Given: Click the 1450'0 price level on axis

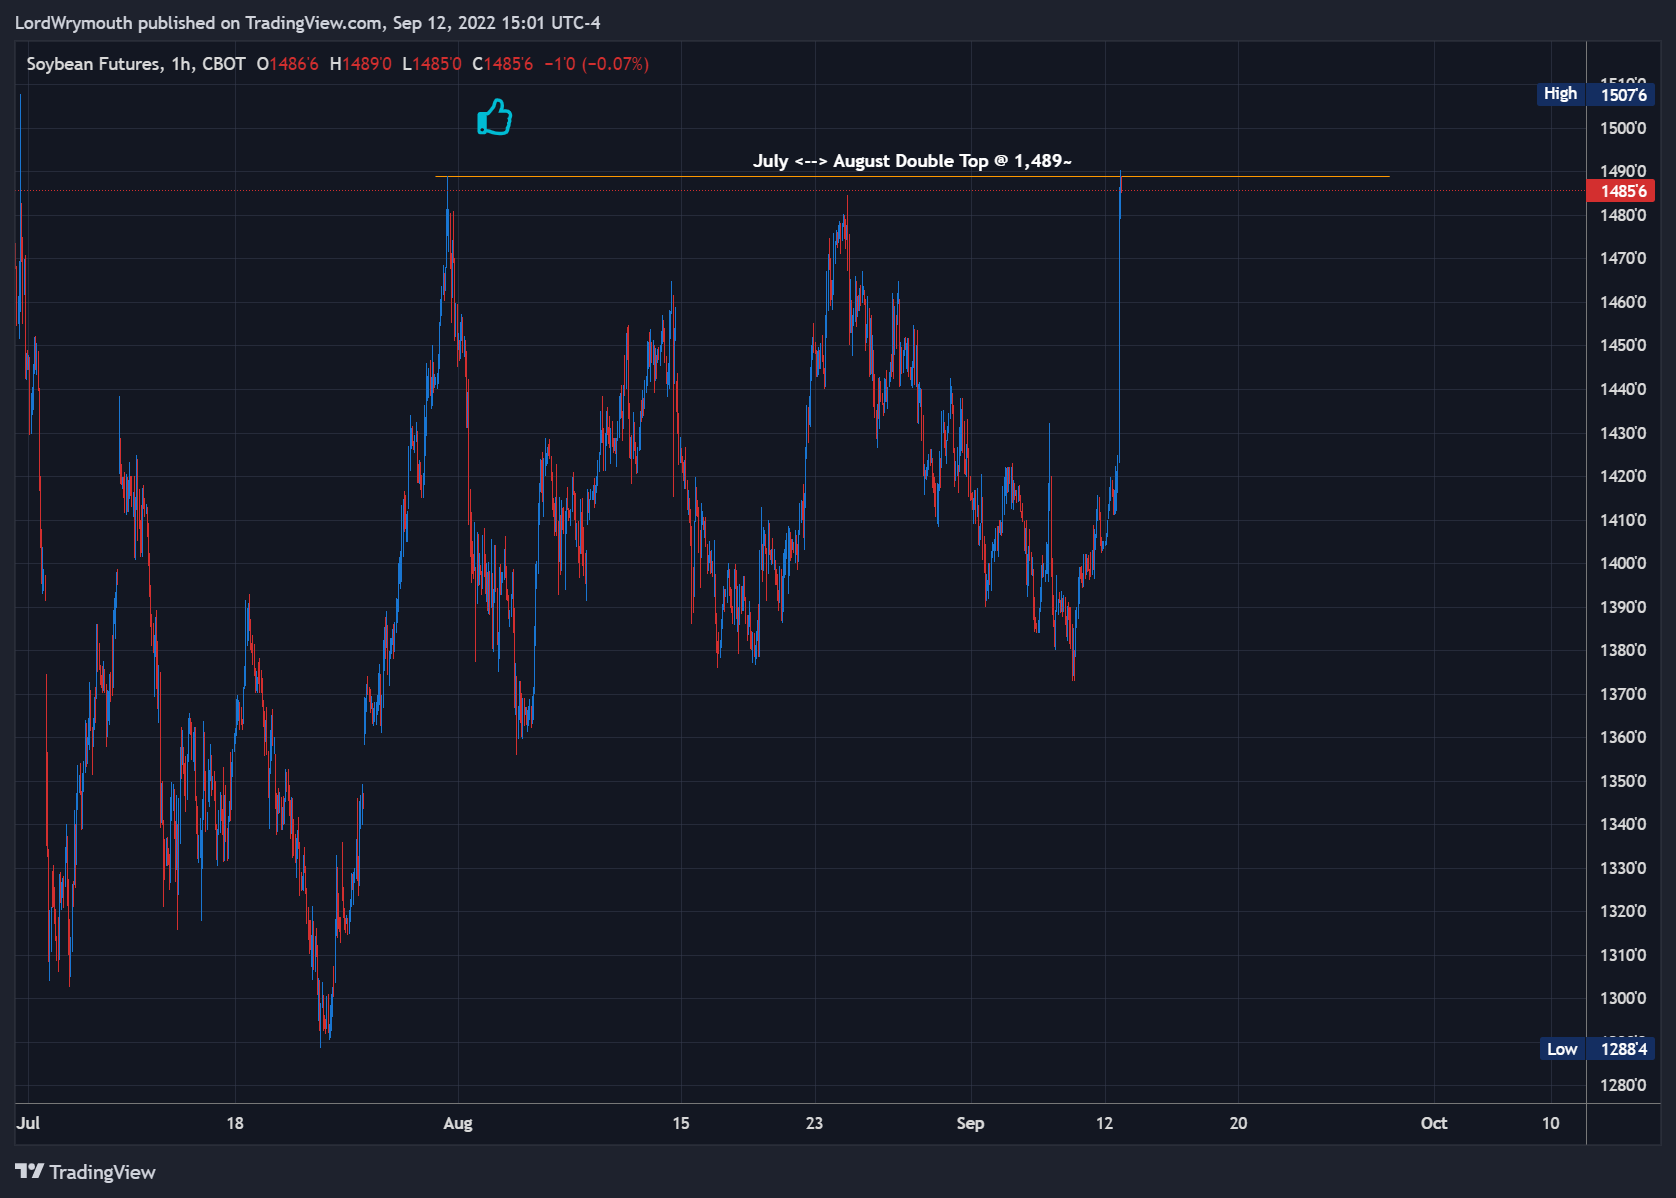Looking at the screenshot, I should click(1623, 345).
